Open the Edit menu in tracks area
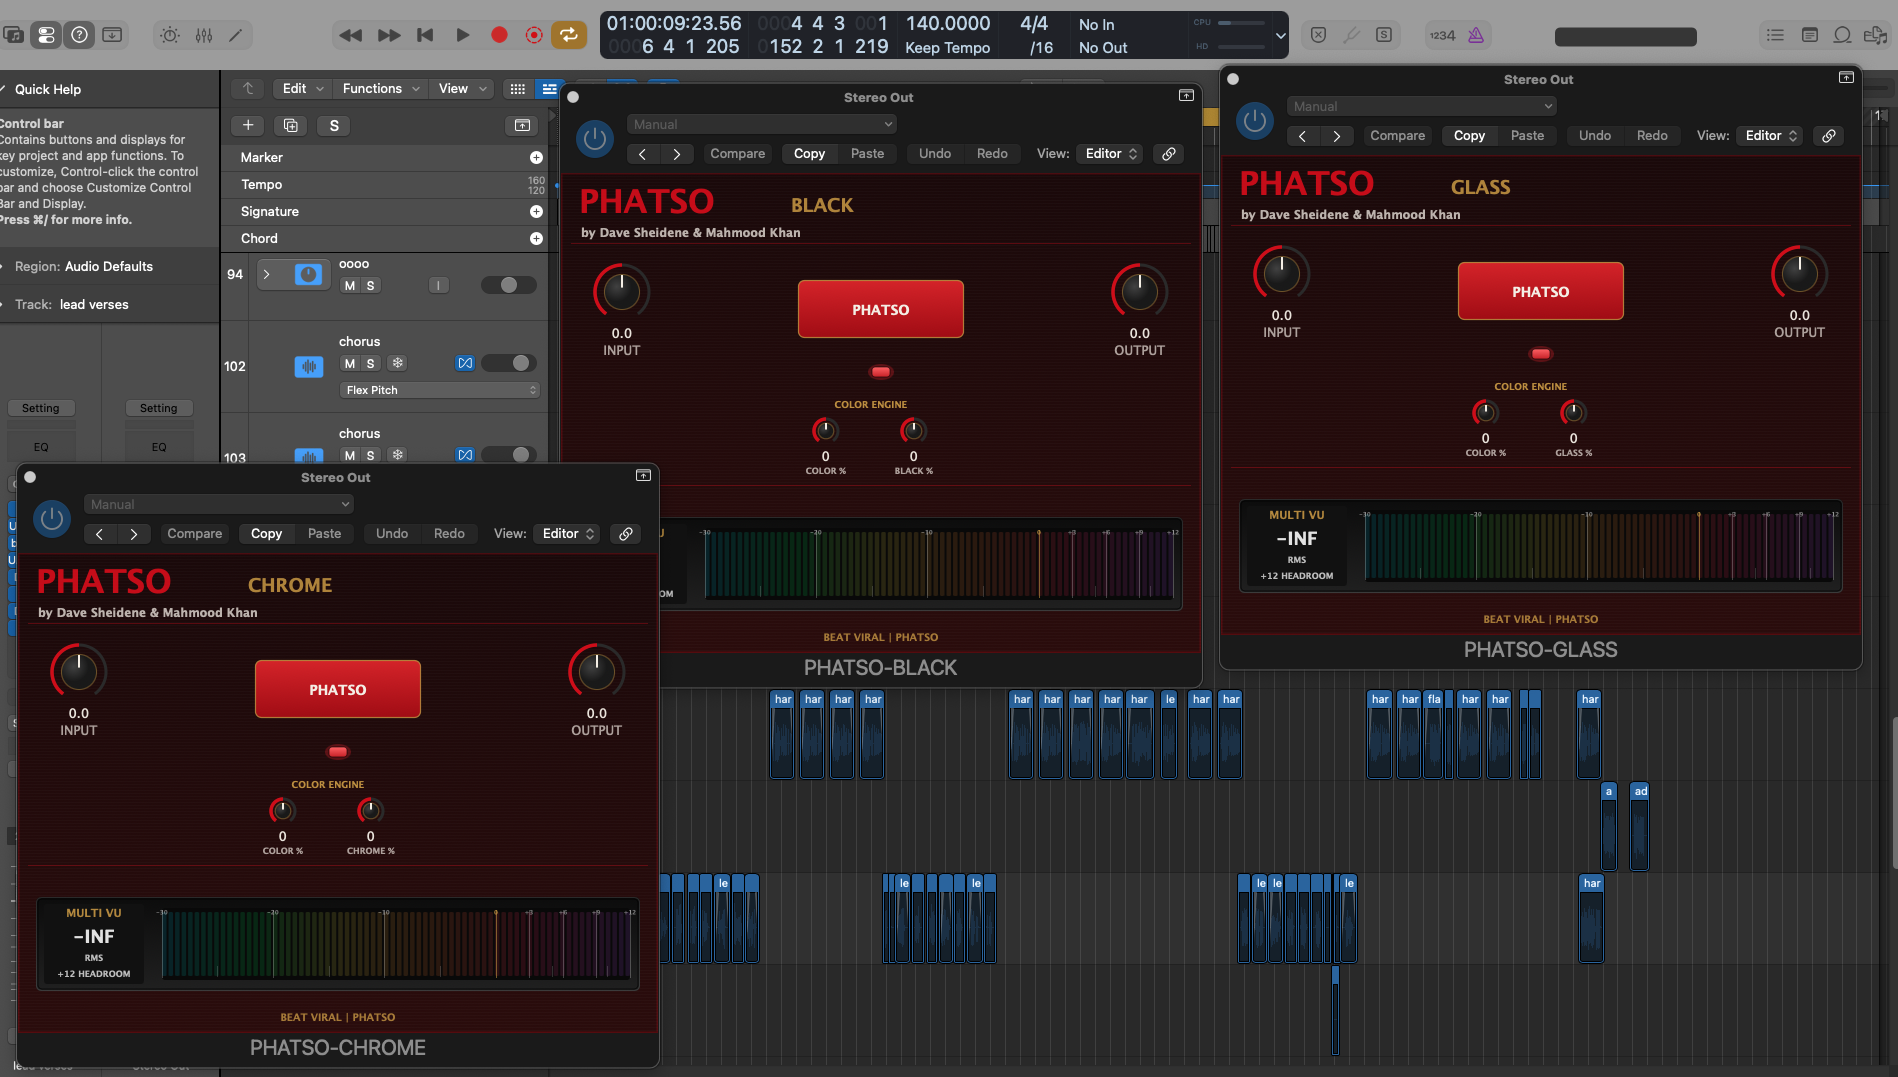The height and width of the screenshot is (1077, 1898). click(x=303, y=88)
